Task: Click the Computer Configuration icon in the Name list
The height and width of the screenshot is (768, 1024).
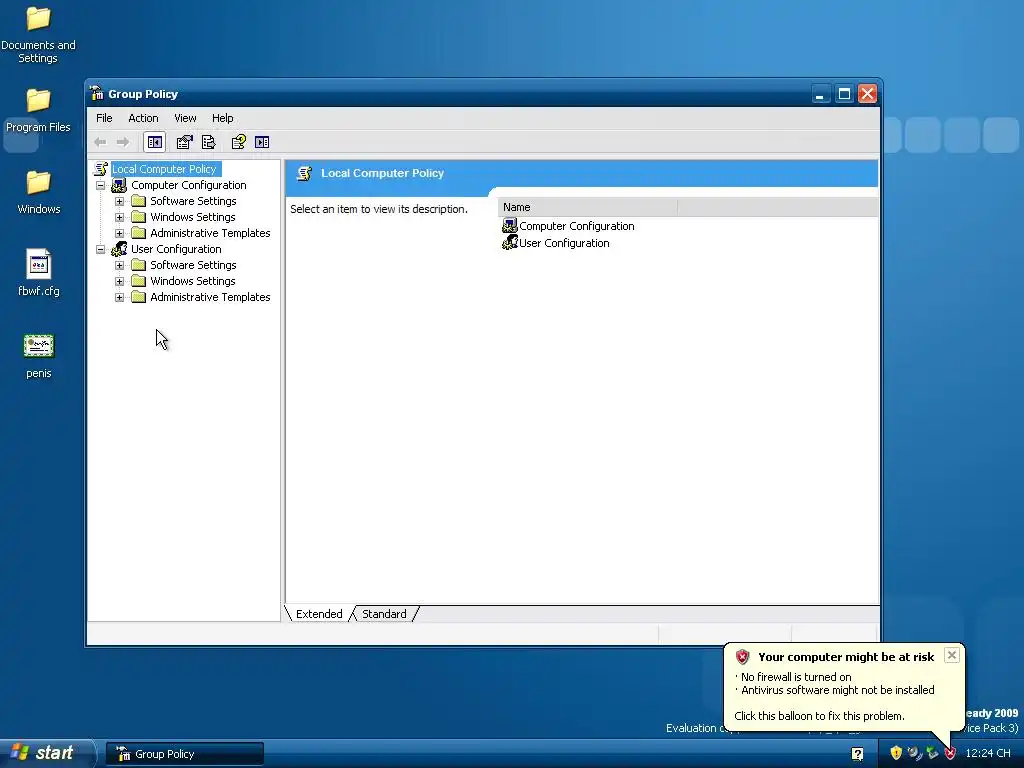Action: pyautogui.click(x=509, y=226)
